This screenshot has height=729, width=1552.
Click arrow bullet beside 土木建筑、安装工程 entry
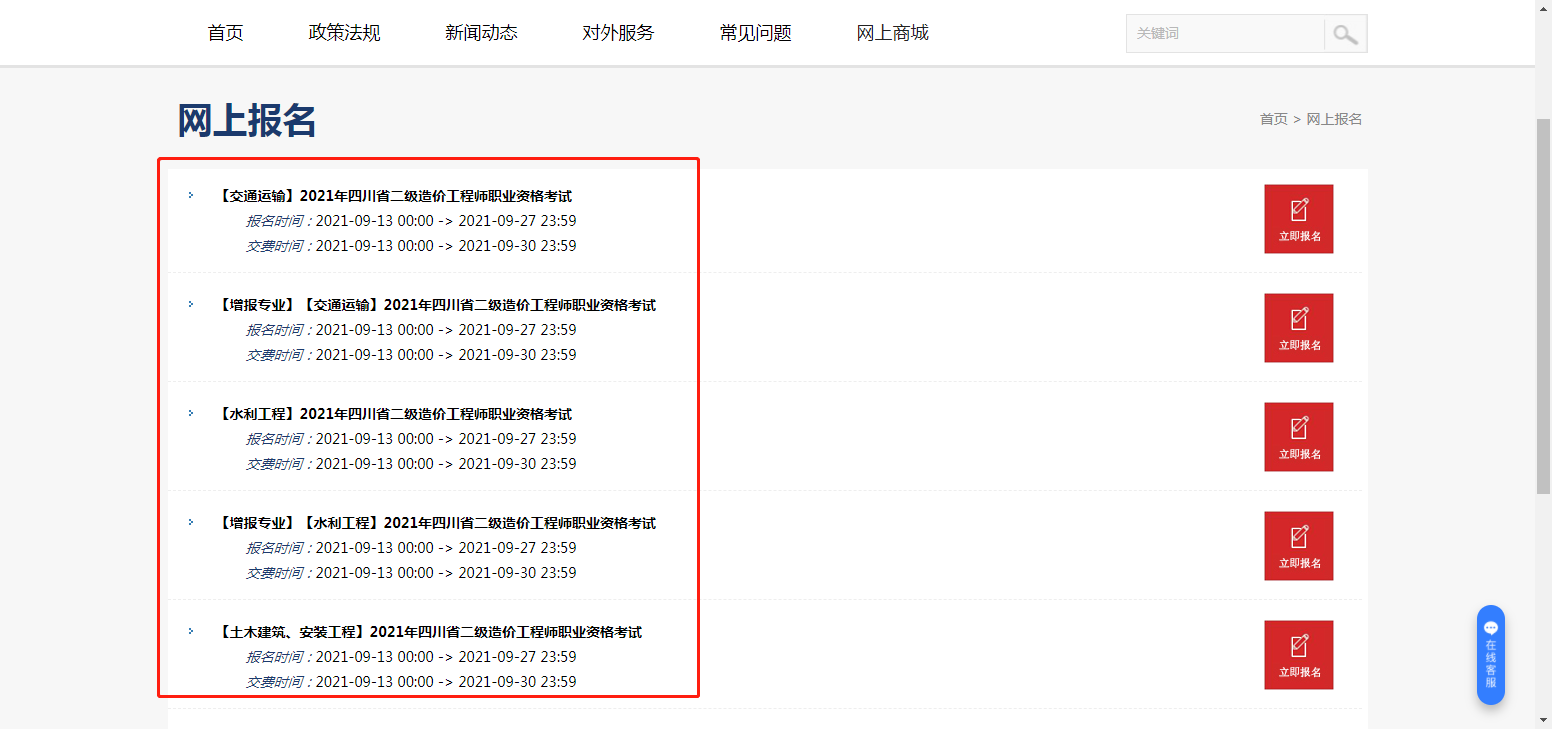(x=191, y=631)
